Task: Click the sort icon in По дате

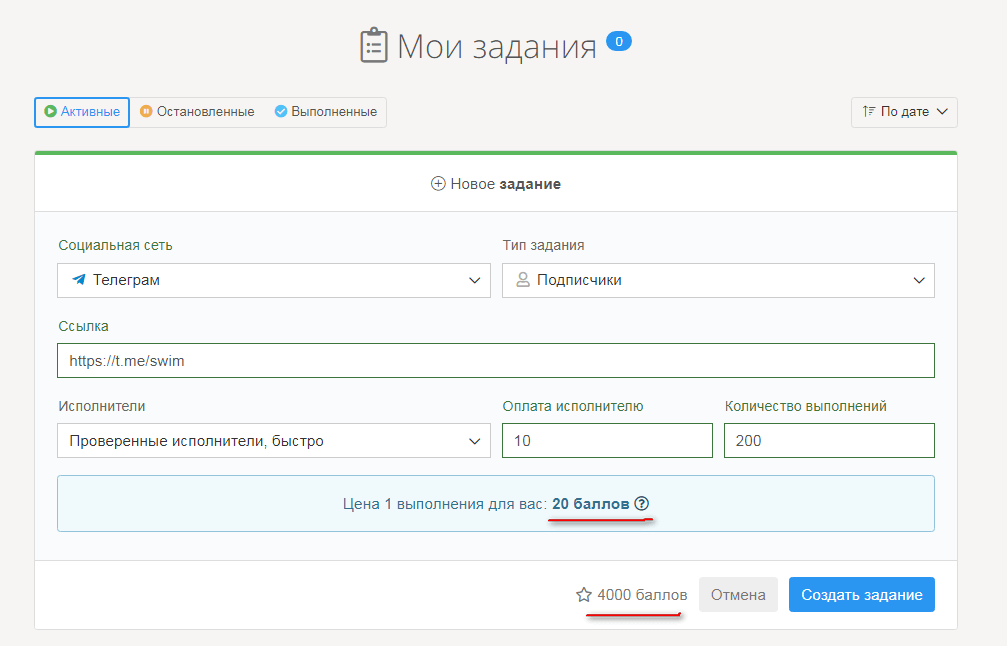Action: tap(868, 112)
